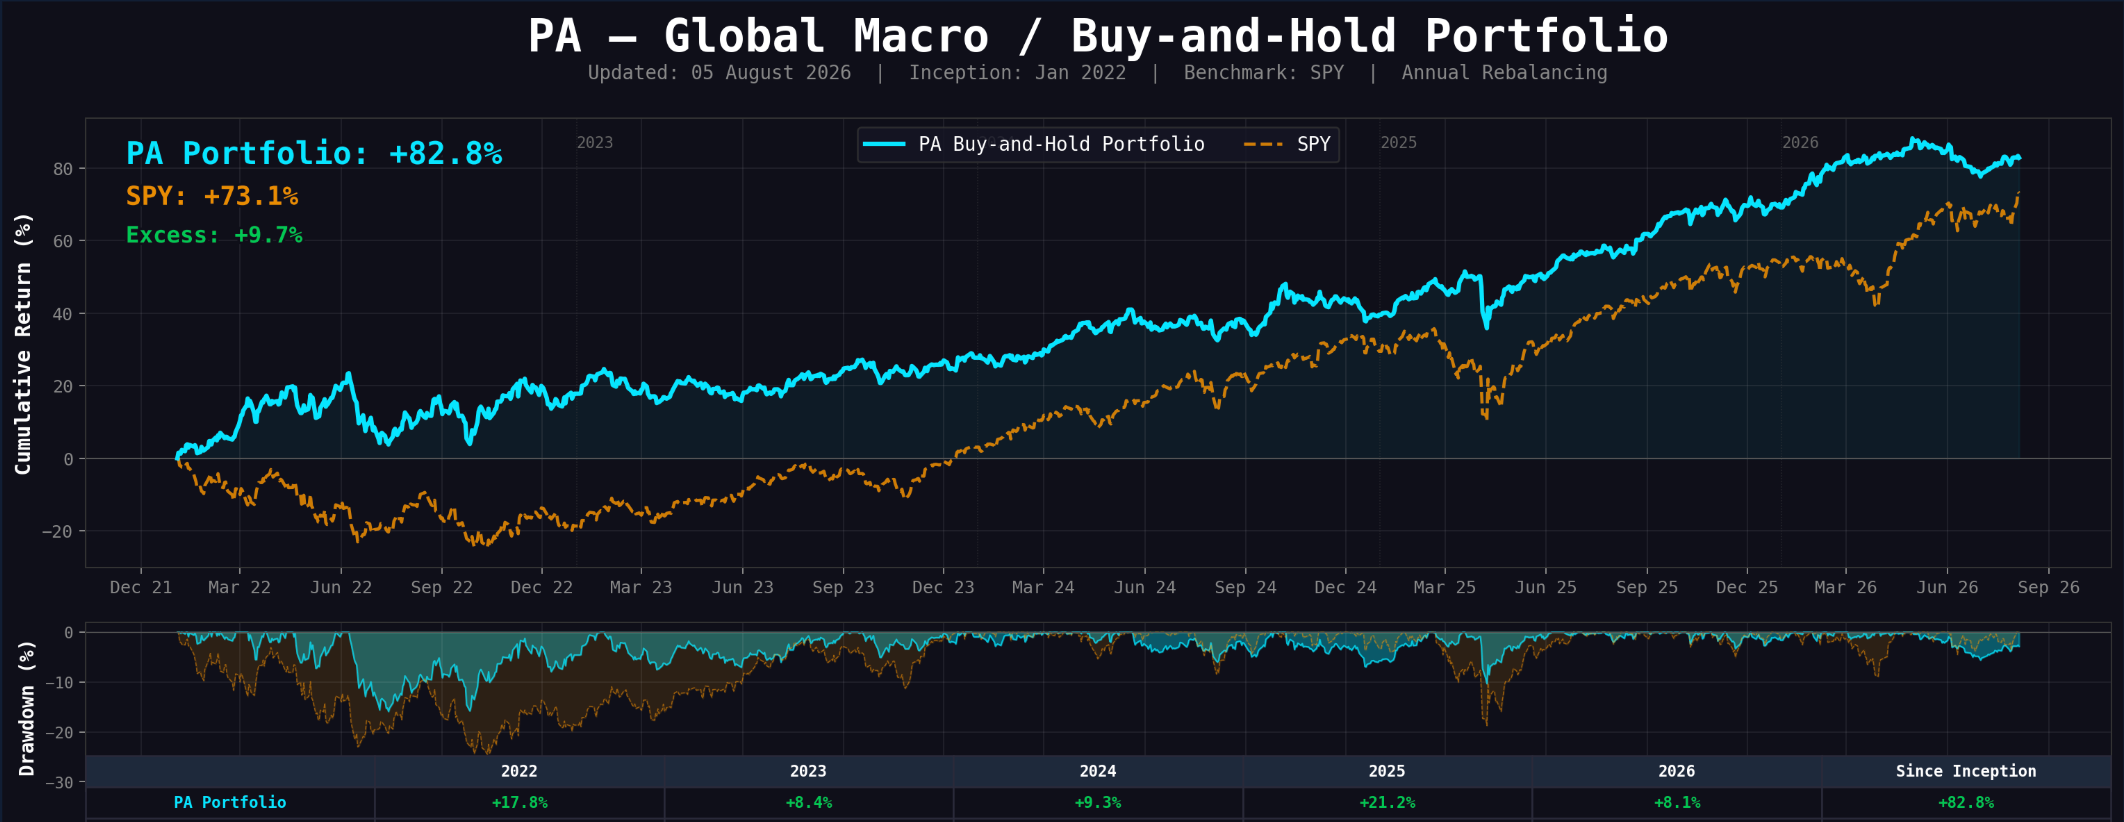Click the cyan line sample in the legend
2124x822 pixels.
(884, 144)
